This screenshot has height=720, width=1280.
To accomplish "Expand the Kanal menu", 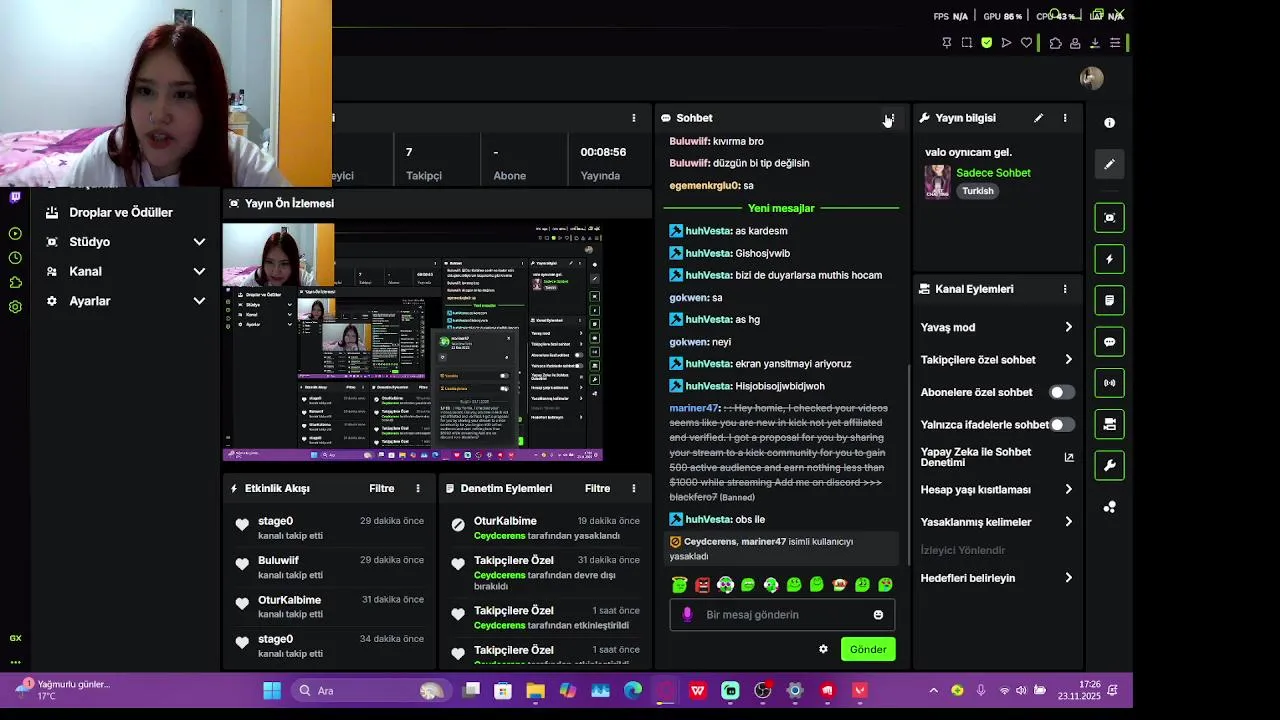I will tap(125, 271).
